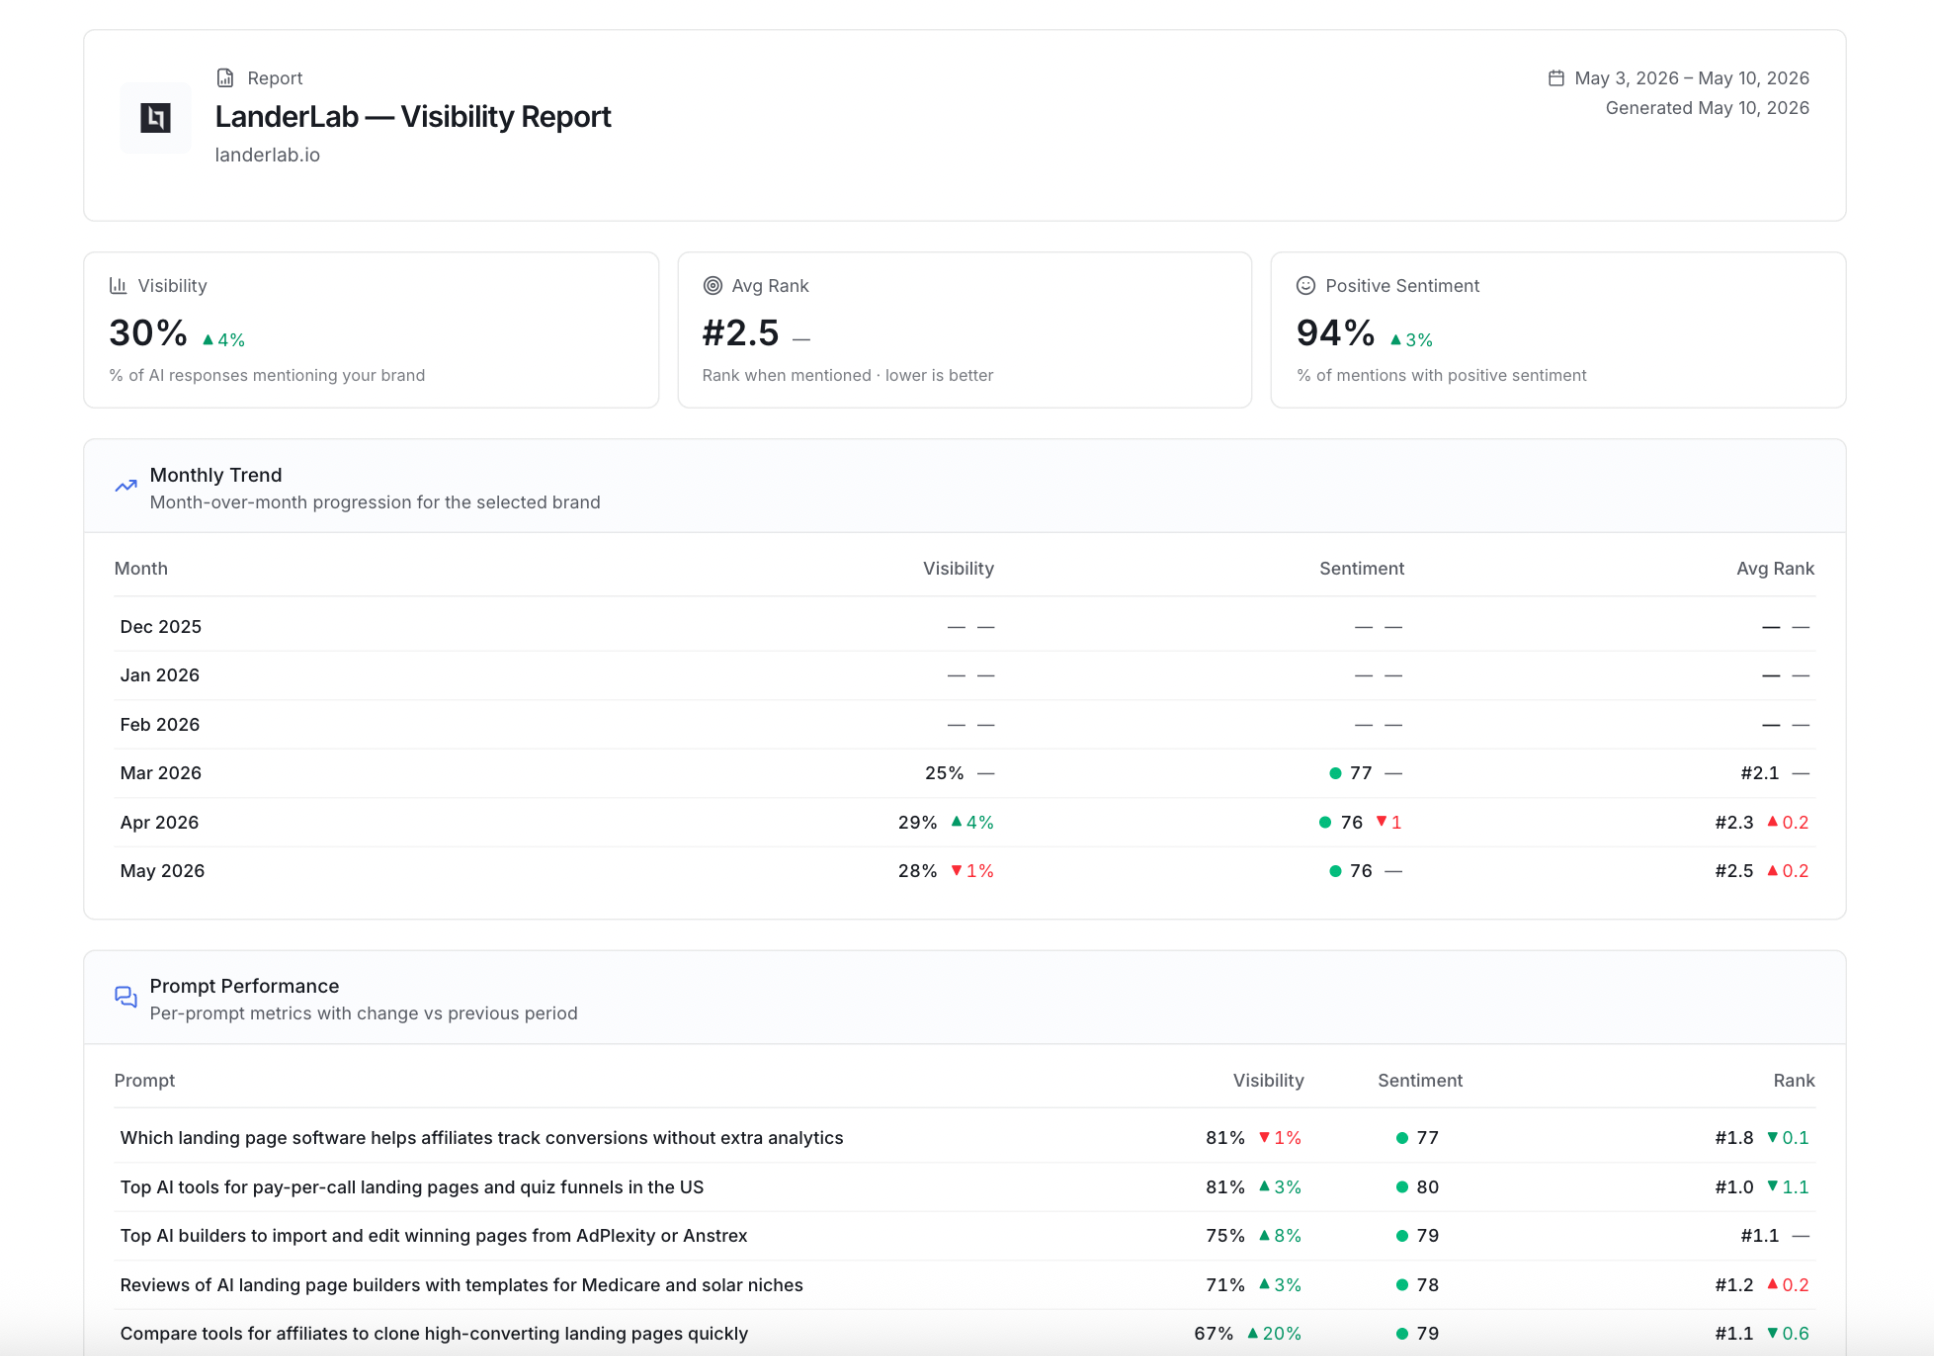The height and width of the screenshot is (1356, 1934).
Task: Click the Positive Sentiment smiley icon
Action: 1305,286
